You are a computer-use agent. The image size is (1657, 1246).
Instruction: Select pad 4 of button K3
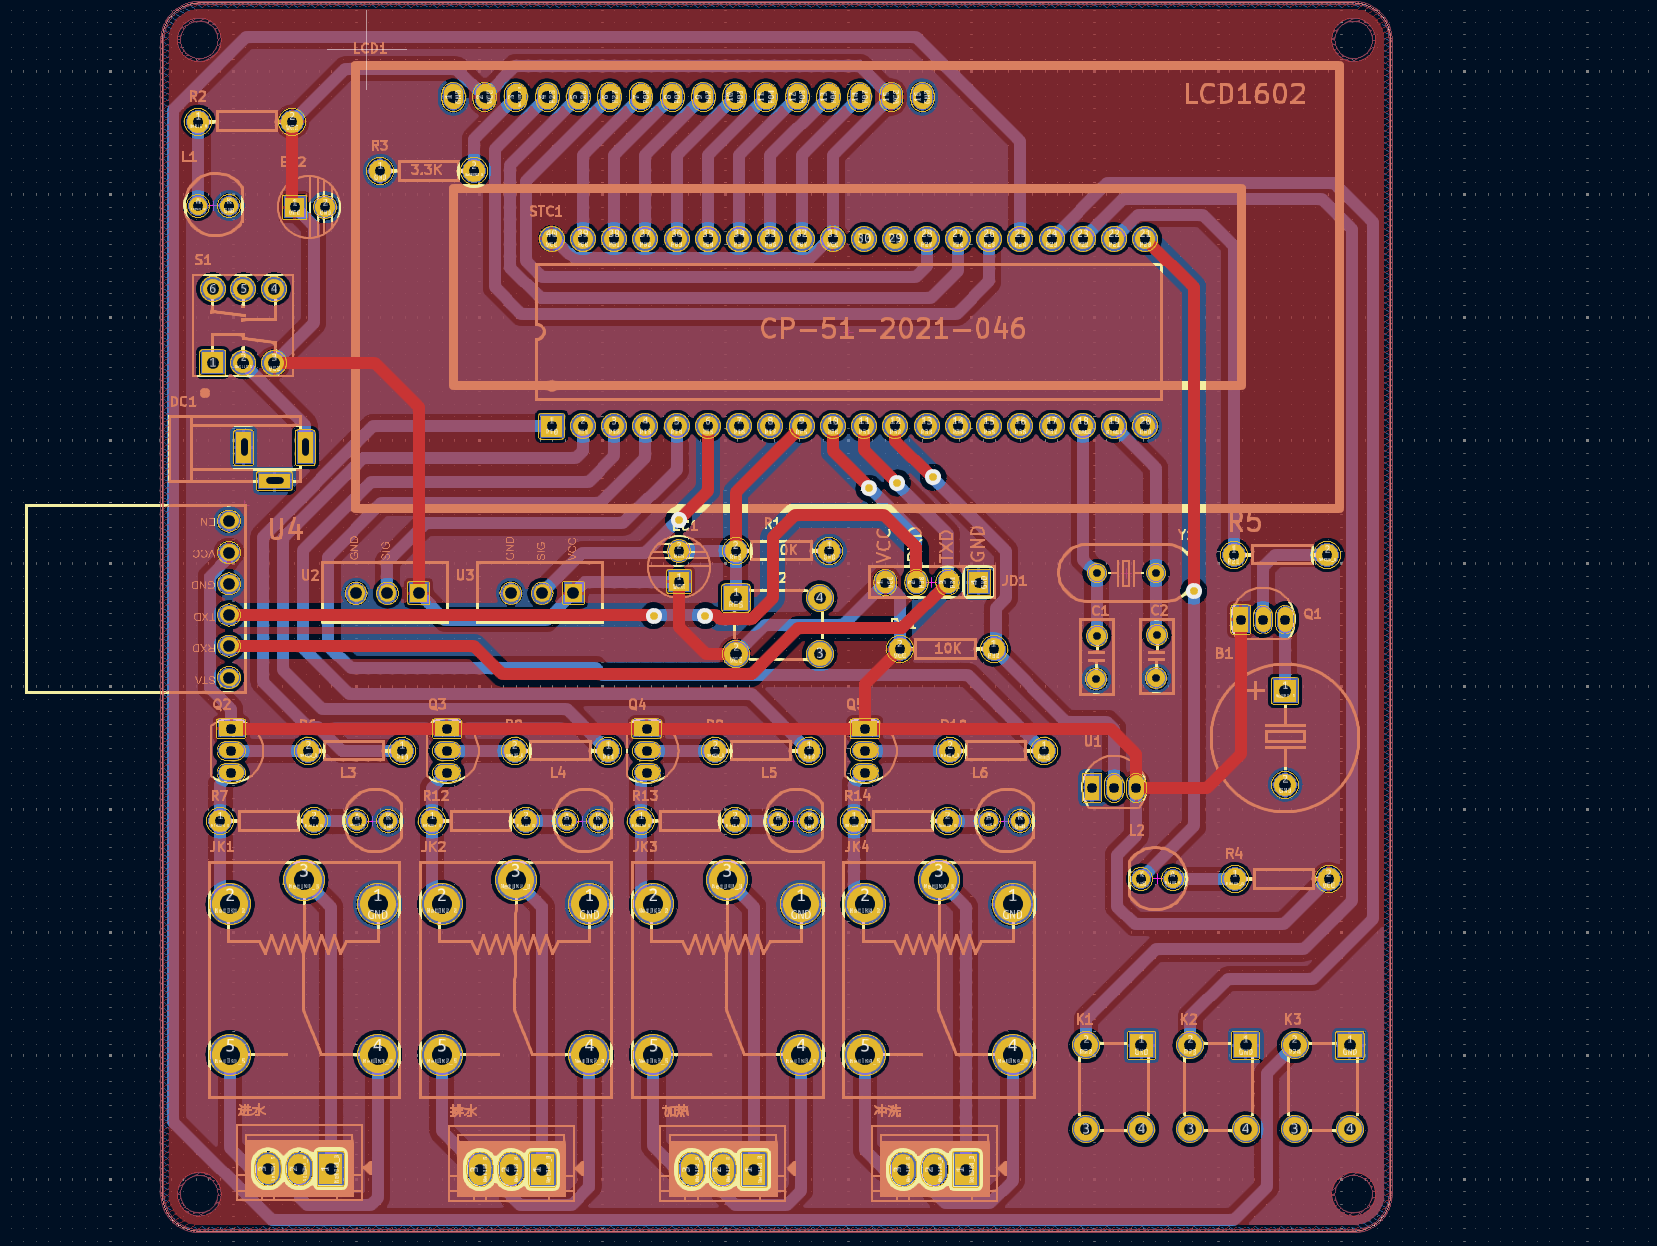click(1349, 1130)
